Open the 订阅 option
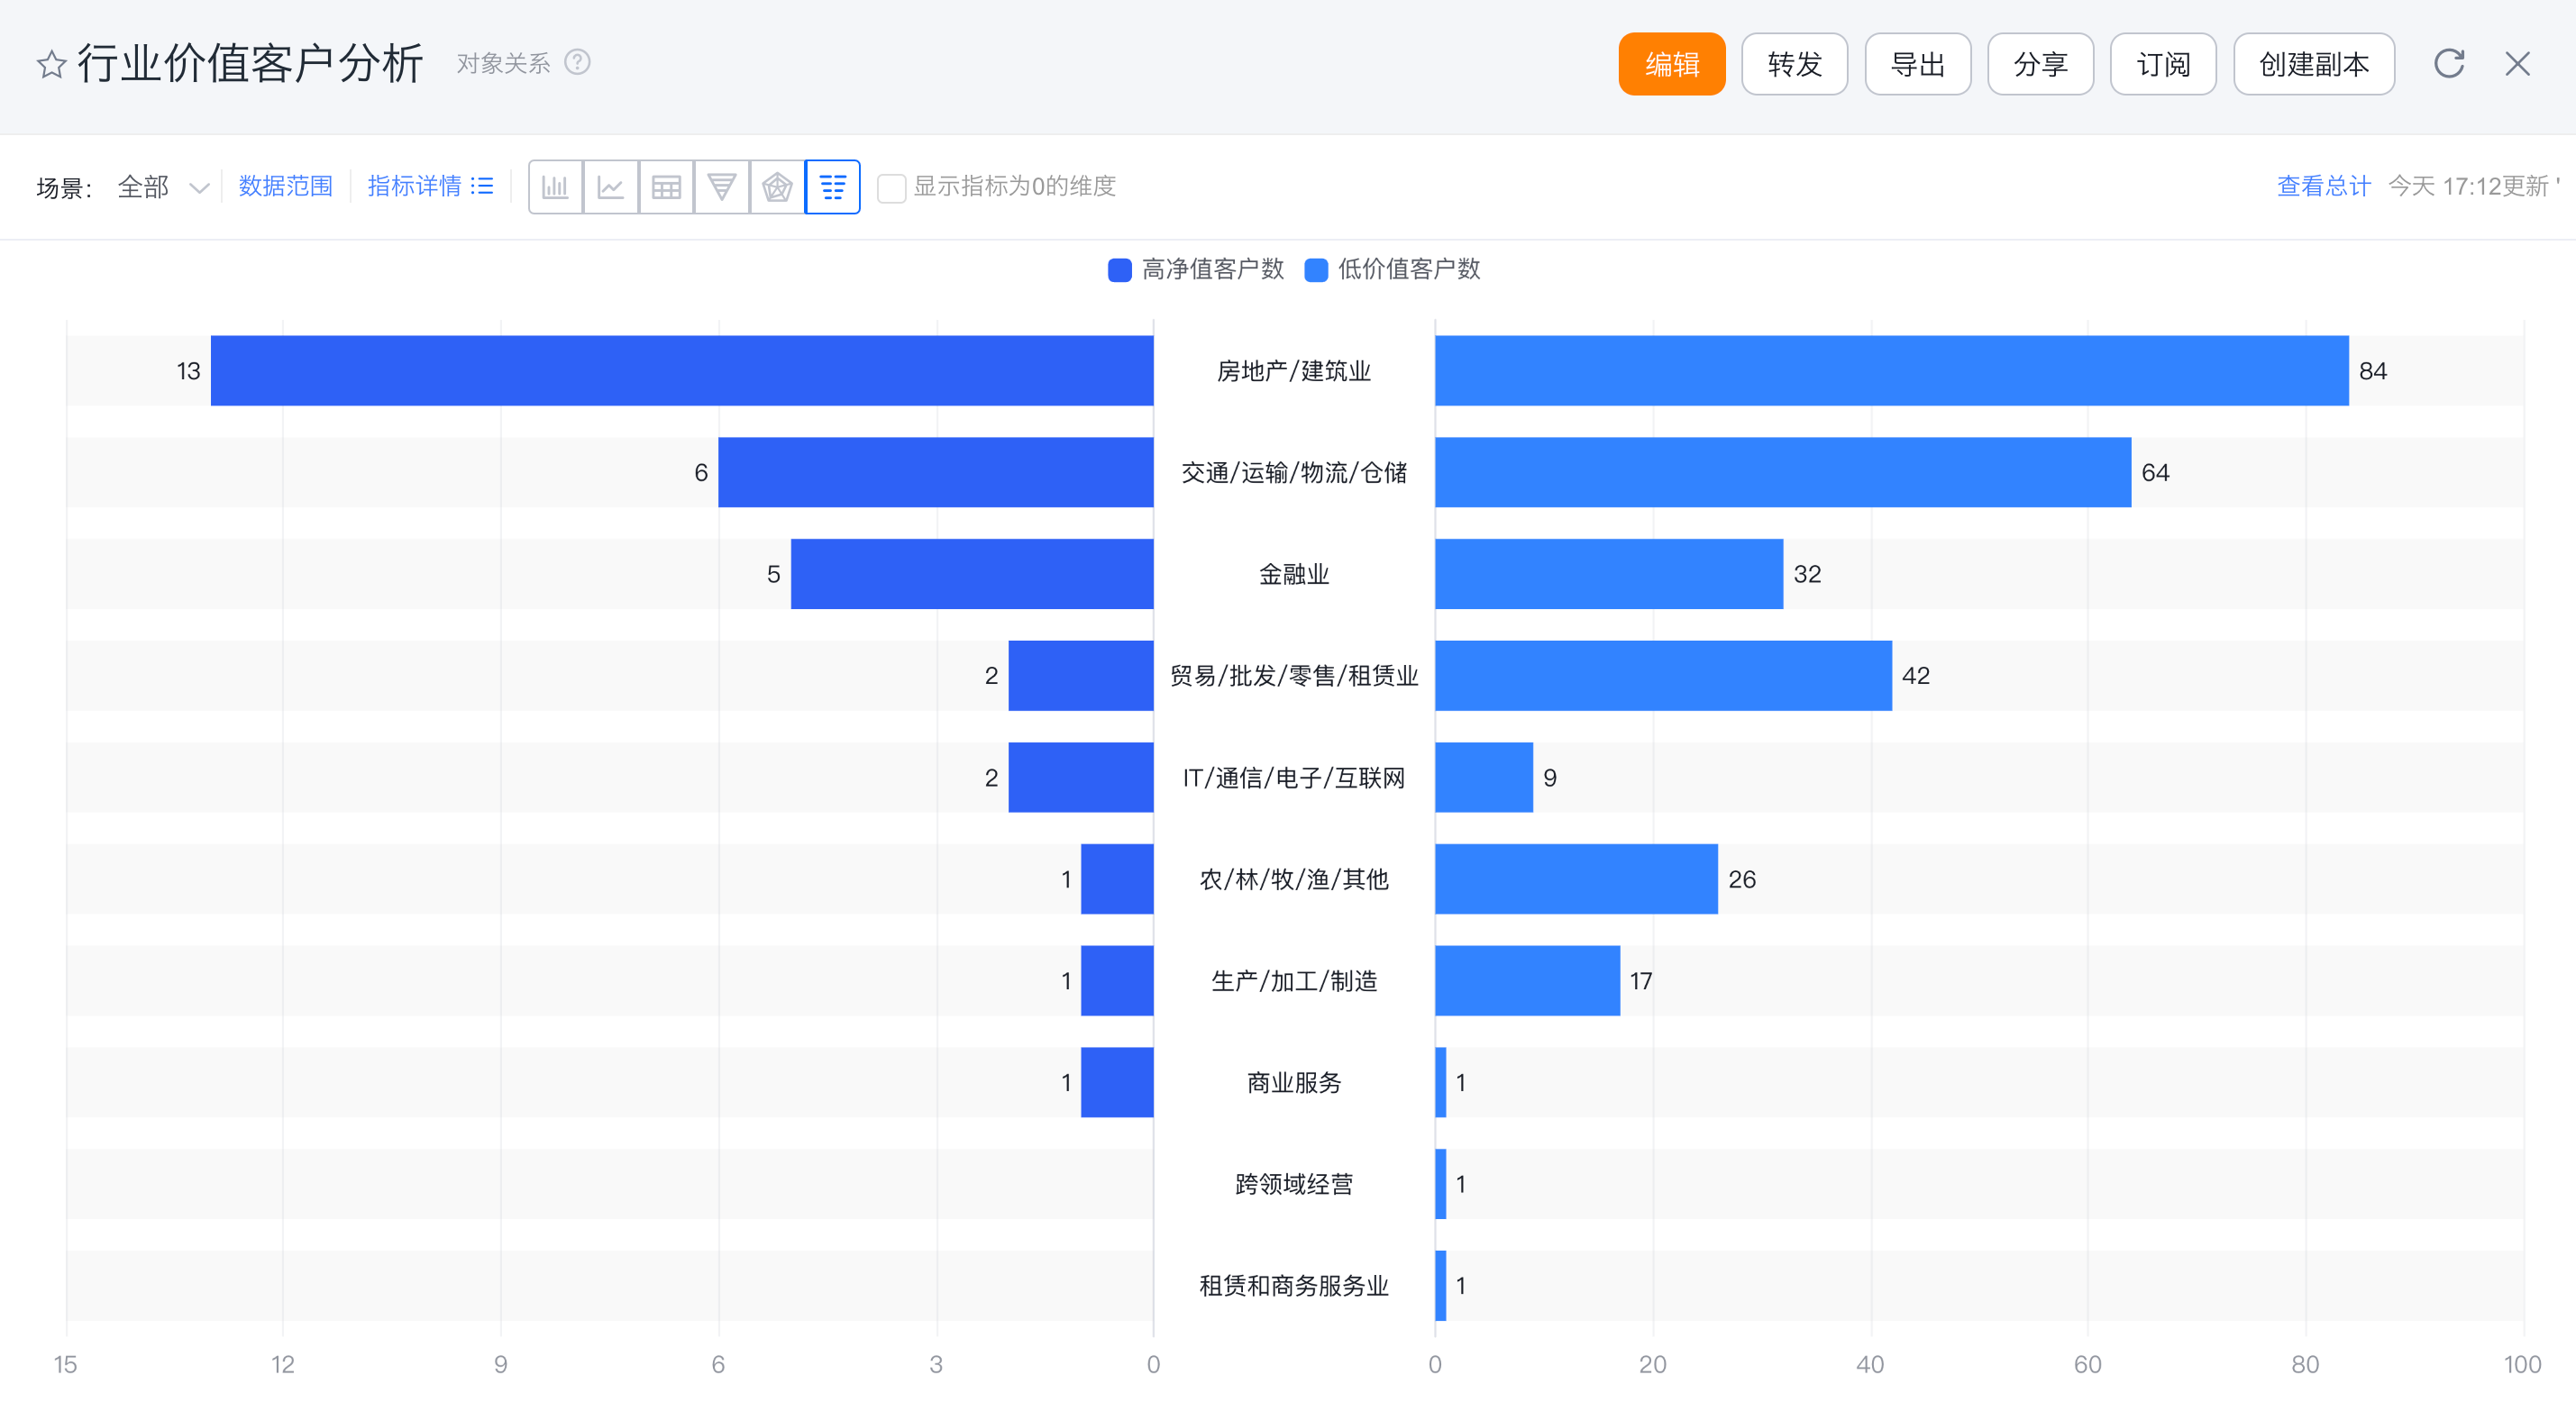 click(x=2162, y=64)
